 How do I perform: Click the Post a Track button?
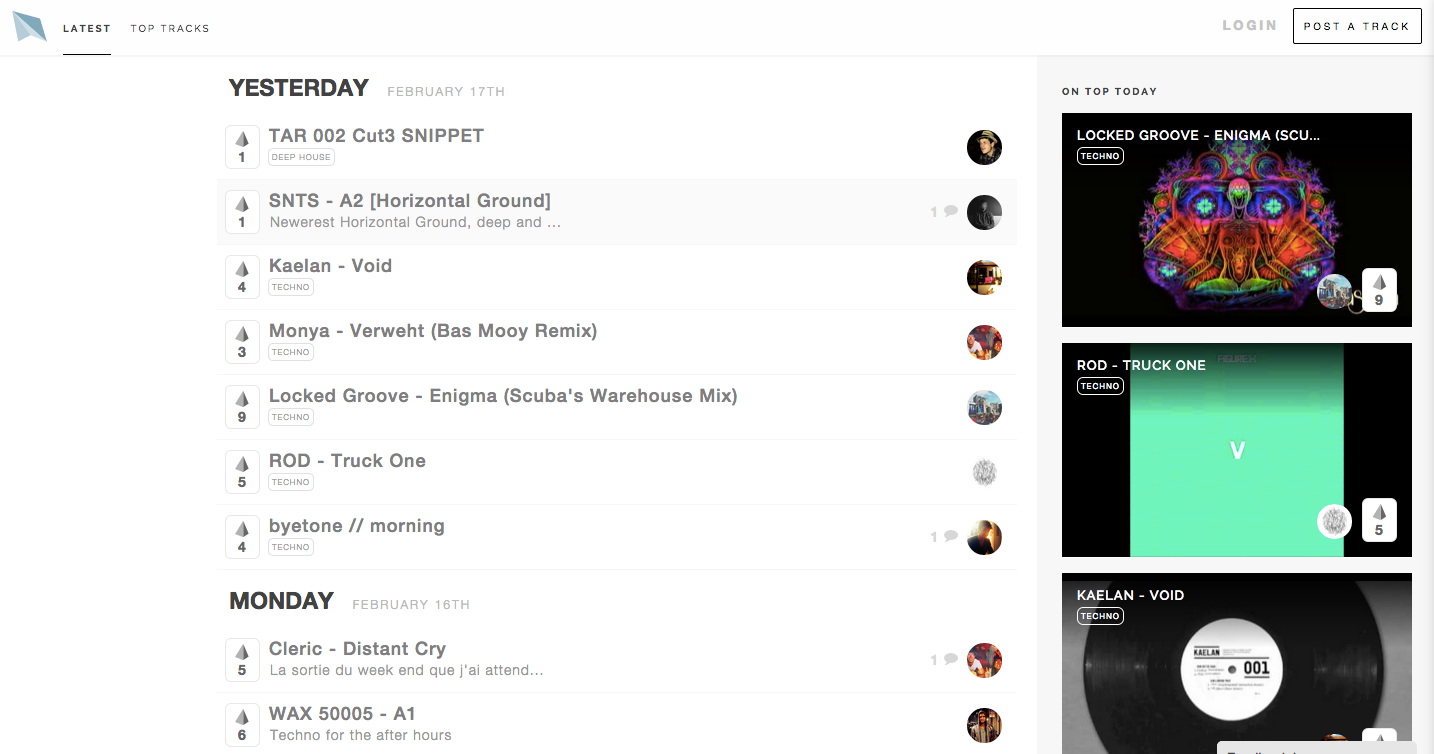tap(1357, 26)
